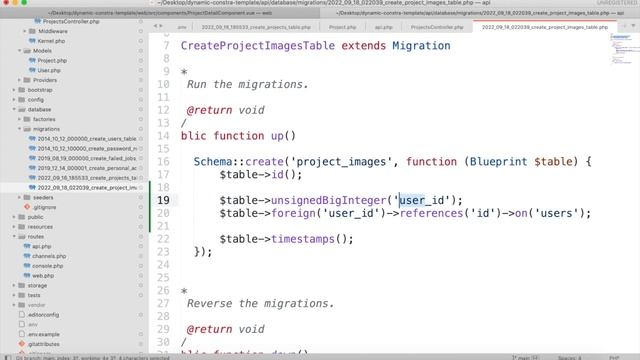Screen dimensions: 640x360
Task: Click the Project.php file icon in Models
Action: 32,60
